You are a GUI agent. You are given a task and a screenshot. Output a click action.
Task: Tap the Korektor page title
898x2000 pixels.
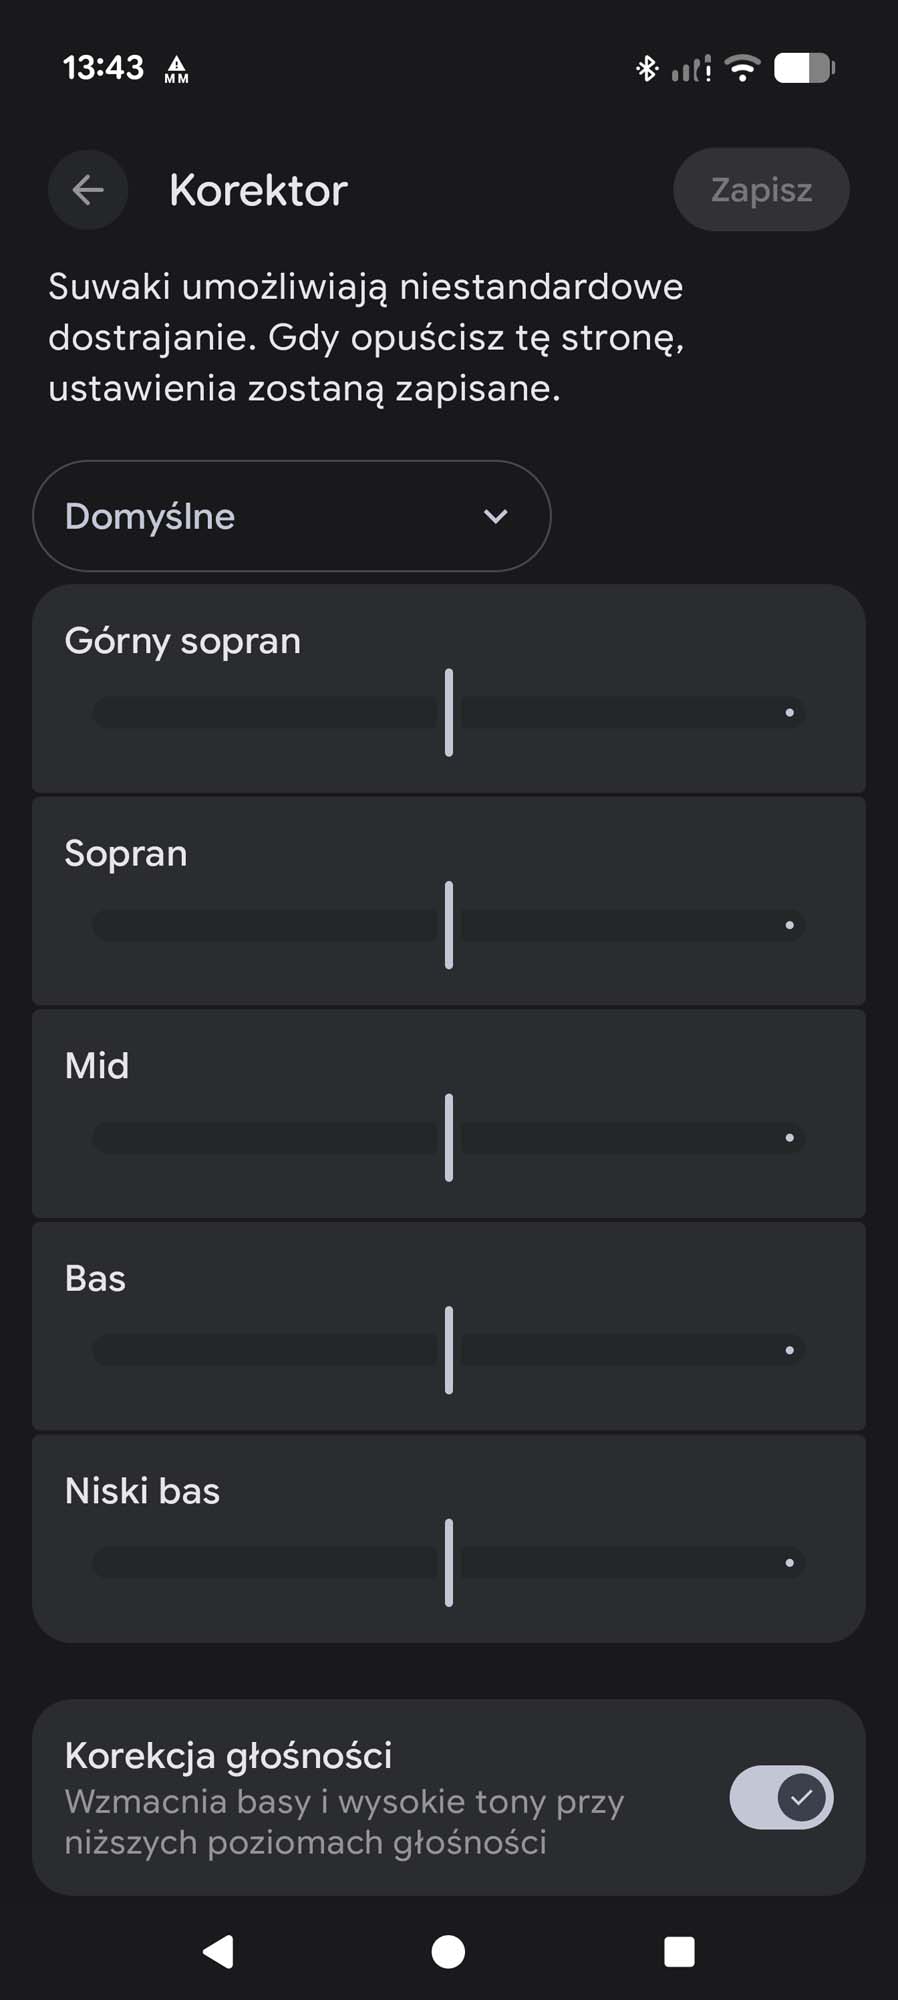pyautogui.click(x=258, y=190)
